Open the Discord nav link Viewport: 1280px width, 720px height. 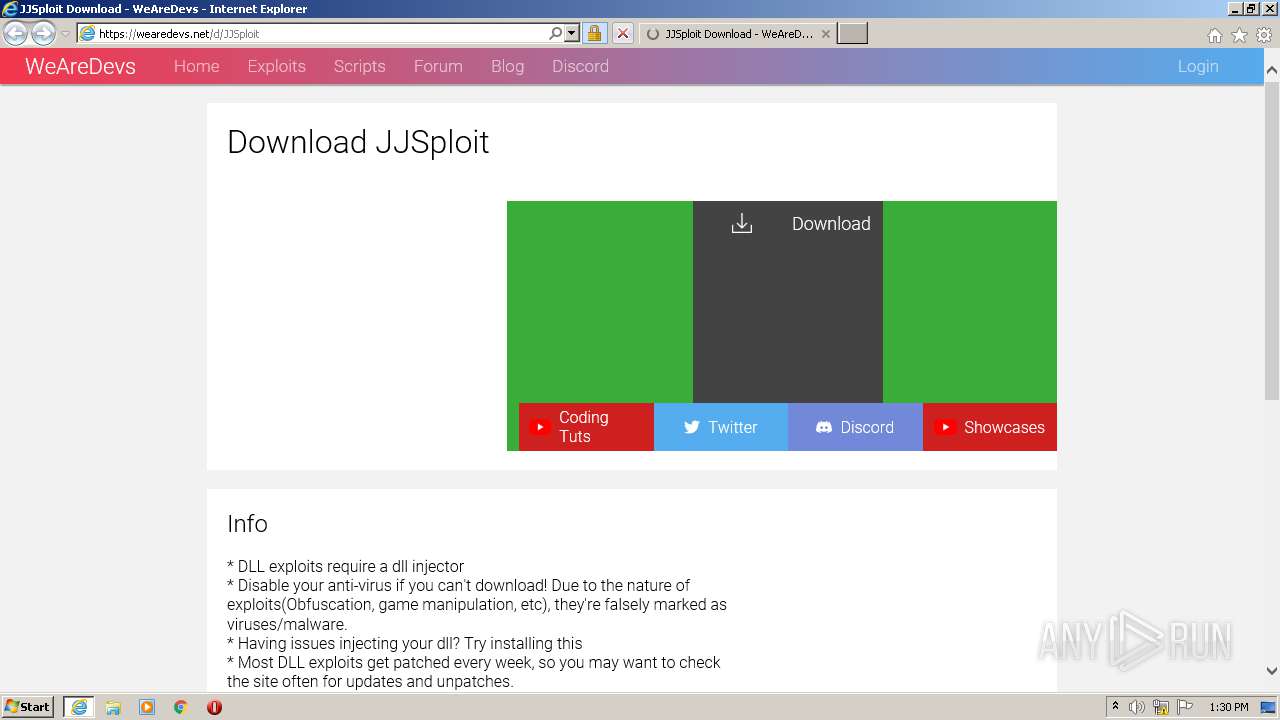click(x=580, y=66)
